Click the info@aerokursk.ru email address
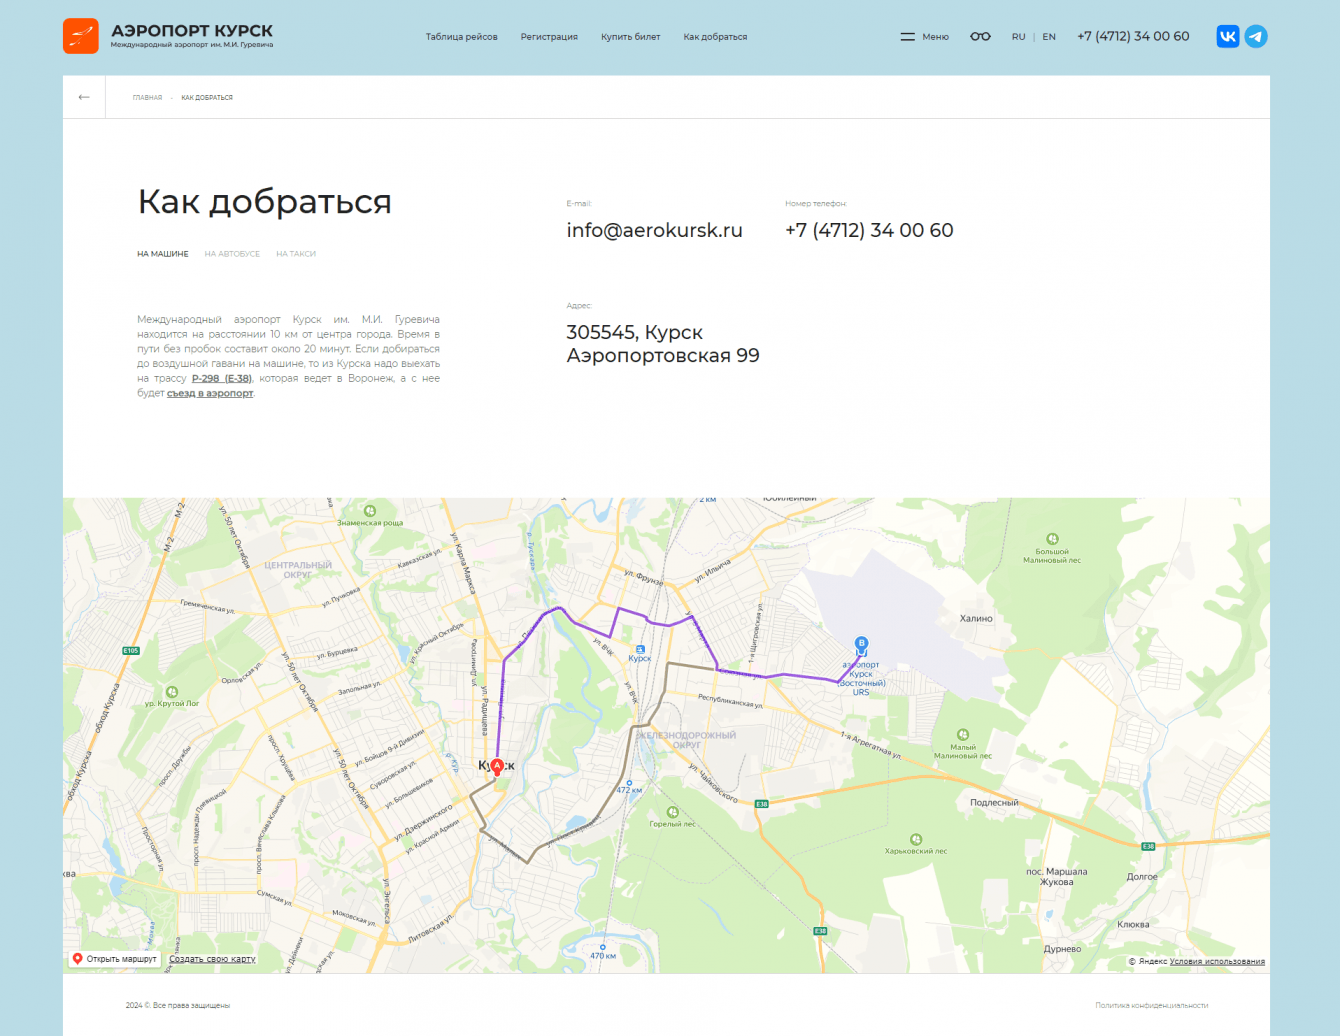This screenshot has height=1036, width=1340. [x=654, y=230]
